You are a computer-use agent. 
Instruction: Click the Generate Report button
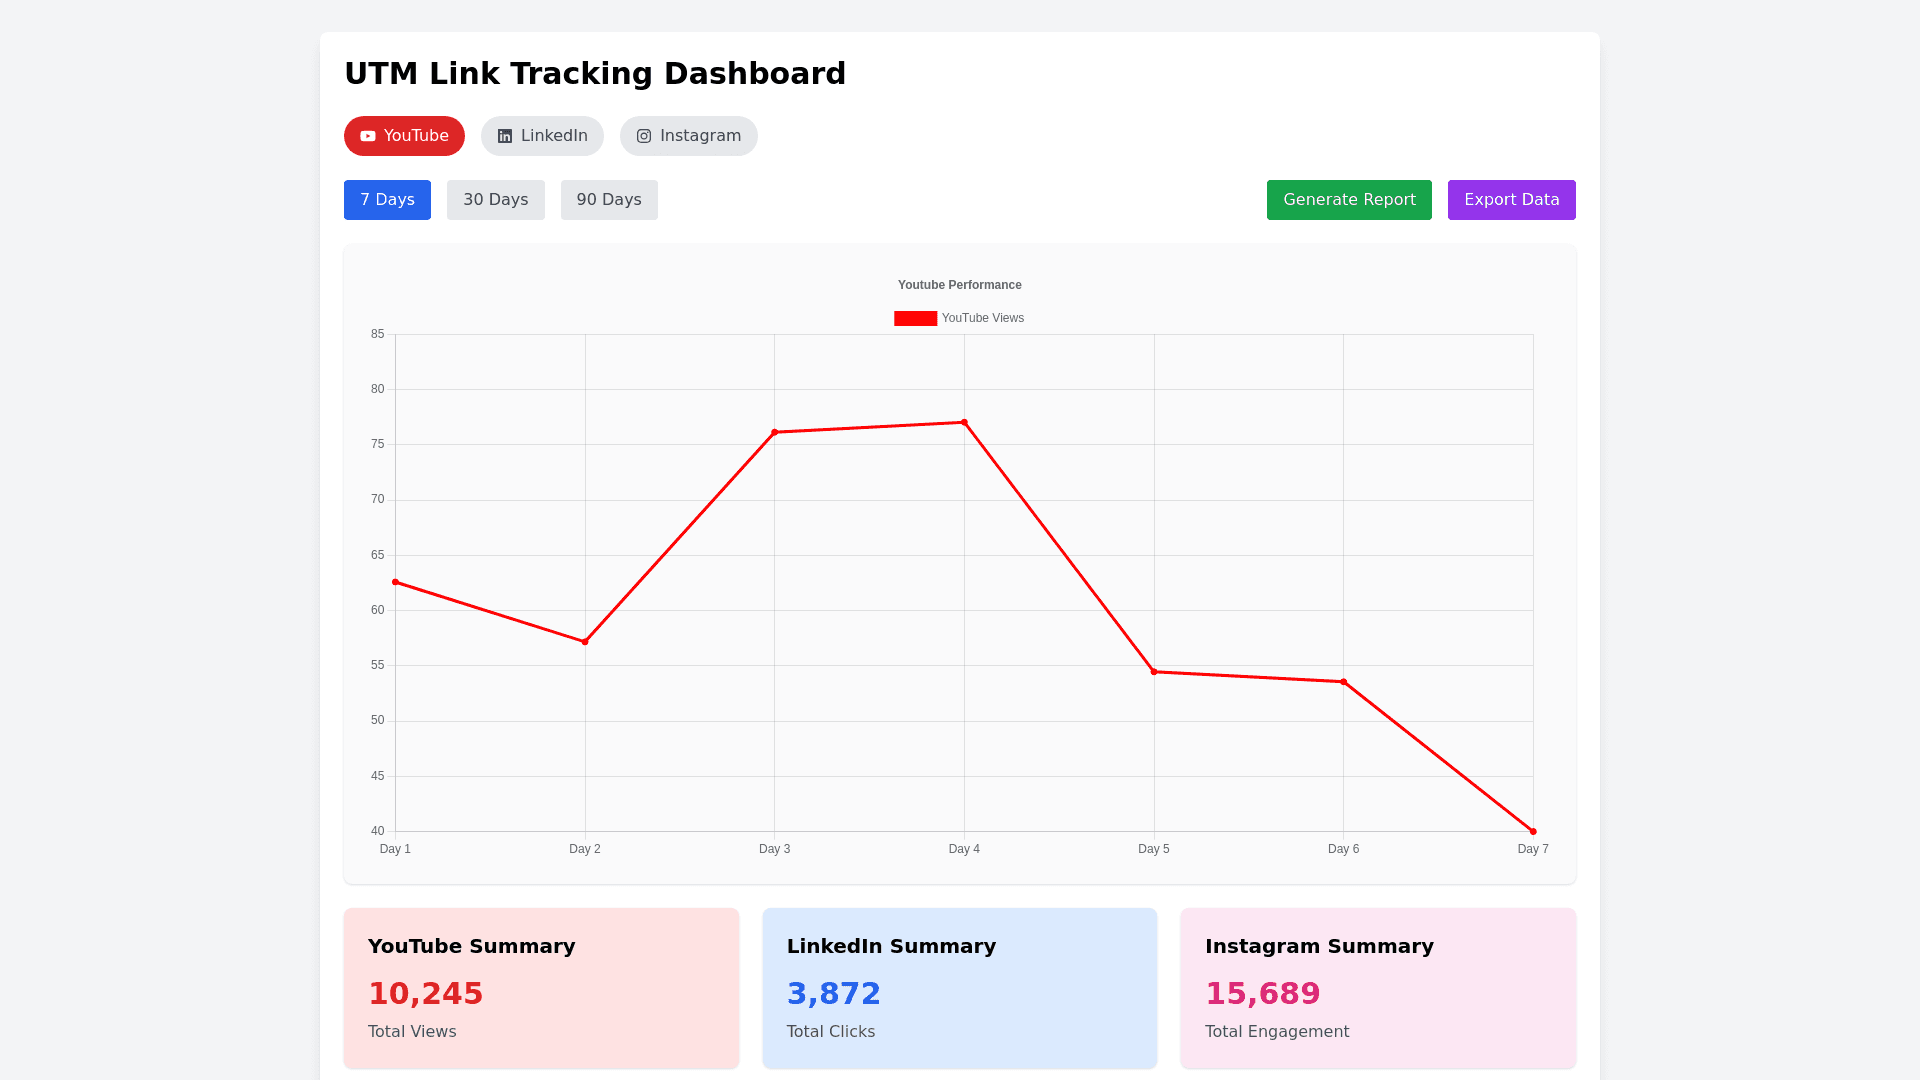coord(1349,200)
